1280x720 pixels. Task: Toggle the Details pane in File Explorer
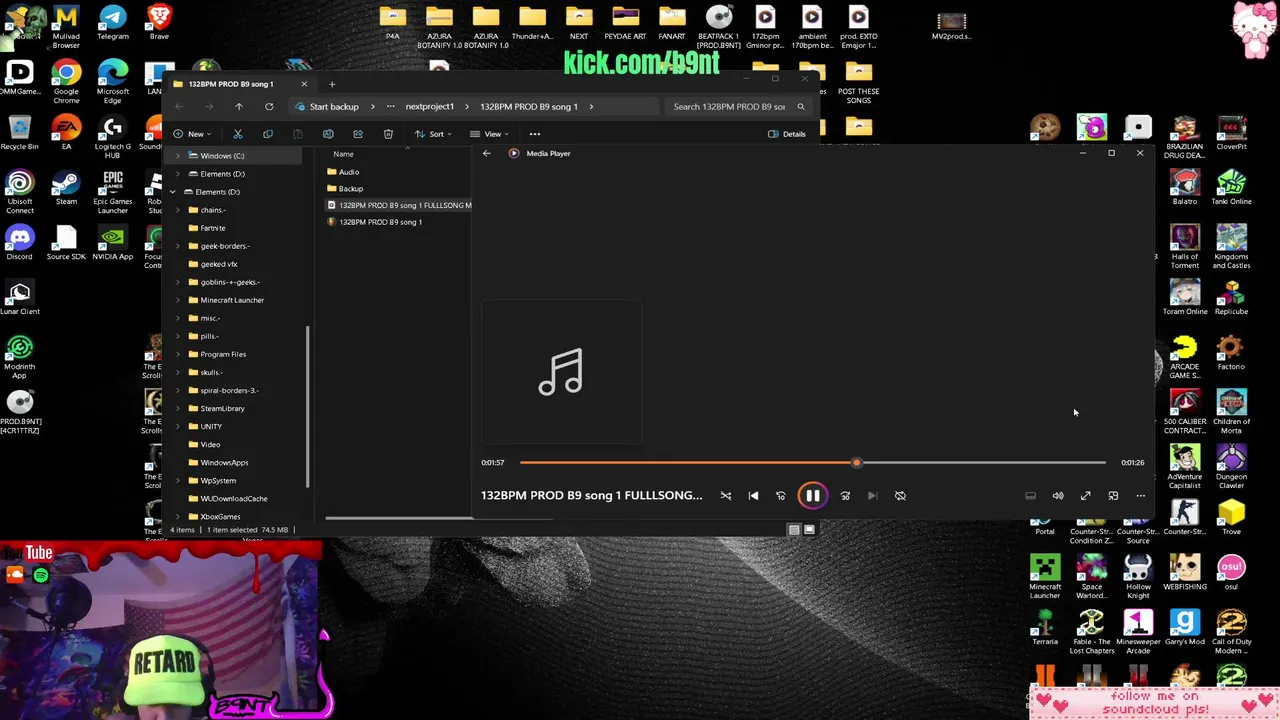coord(787,134)
